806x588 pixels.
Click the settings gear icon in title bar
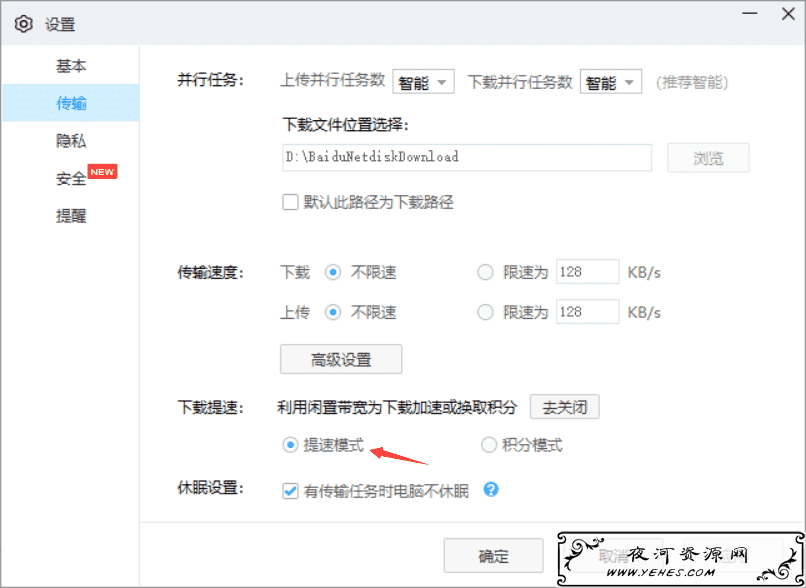pyautogui.click(x=24, y=24)
